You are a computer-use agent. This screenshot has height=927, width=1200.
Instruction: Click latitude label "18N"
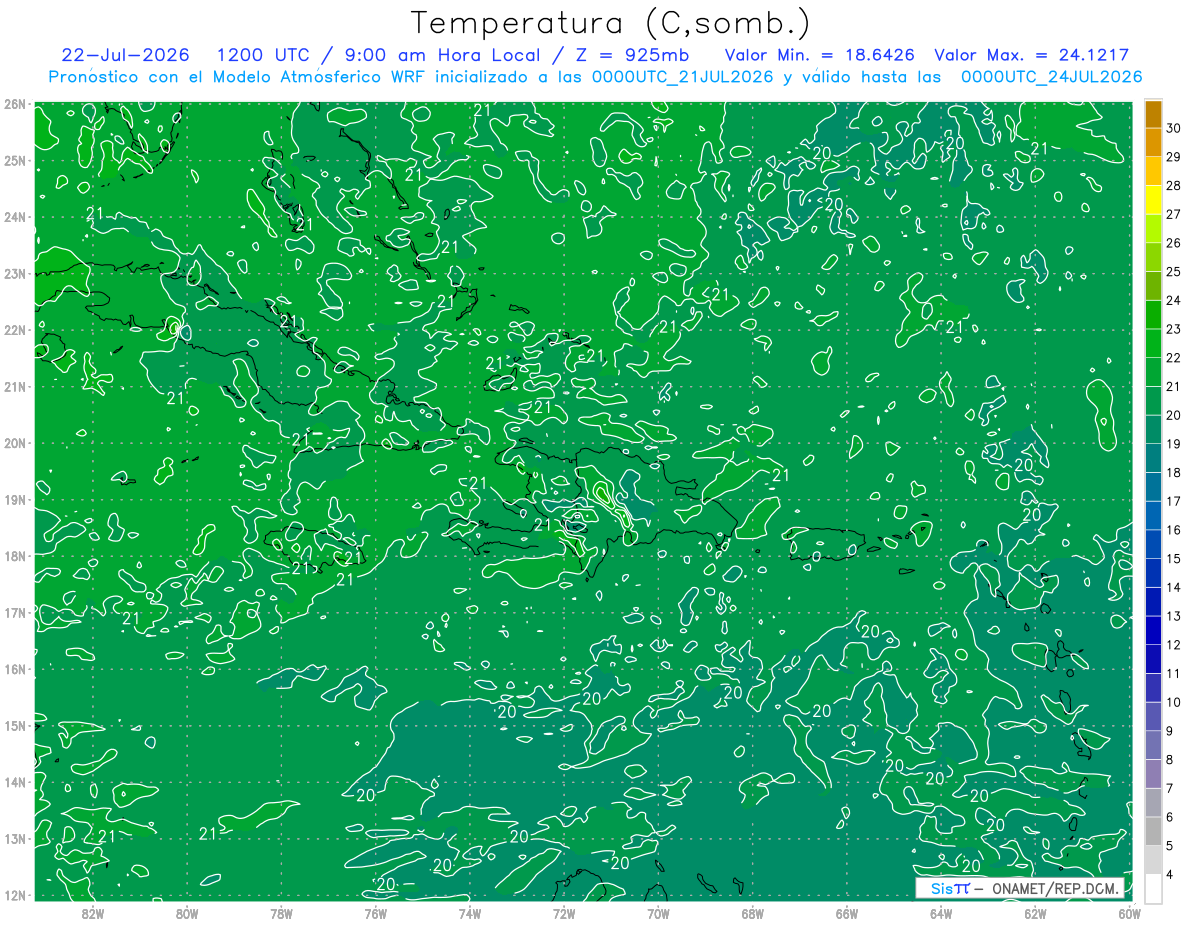coord(14,556)
